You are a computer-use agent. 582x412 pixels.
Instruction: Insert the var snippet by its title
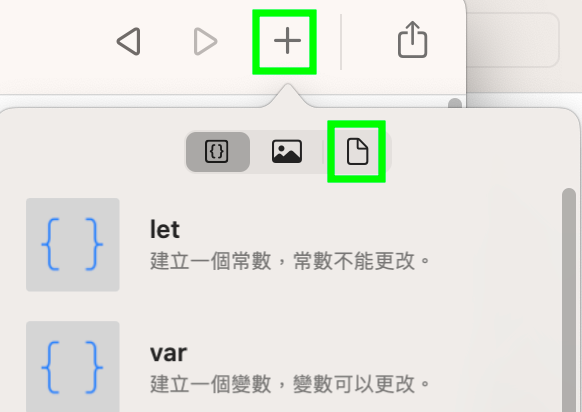168,353
